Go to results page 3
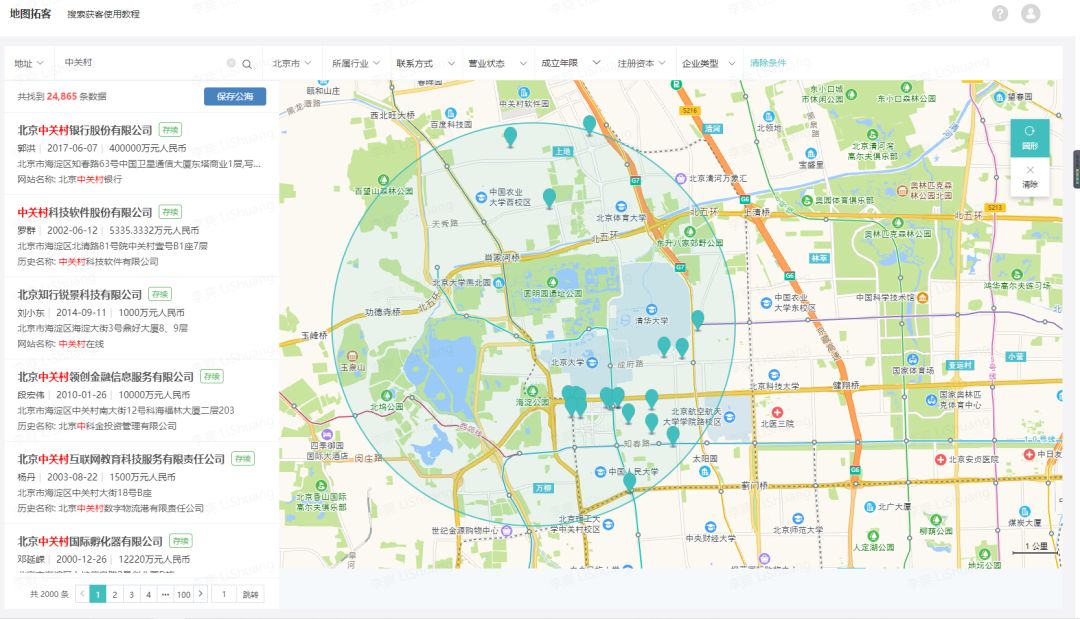The height and width of the screenshot is (619, 1080). (132, 594)
